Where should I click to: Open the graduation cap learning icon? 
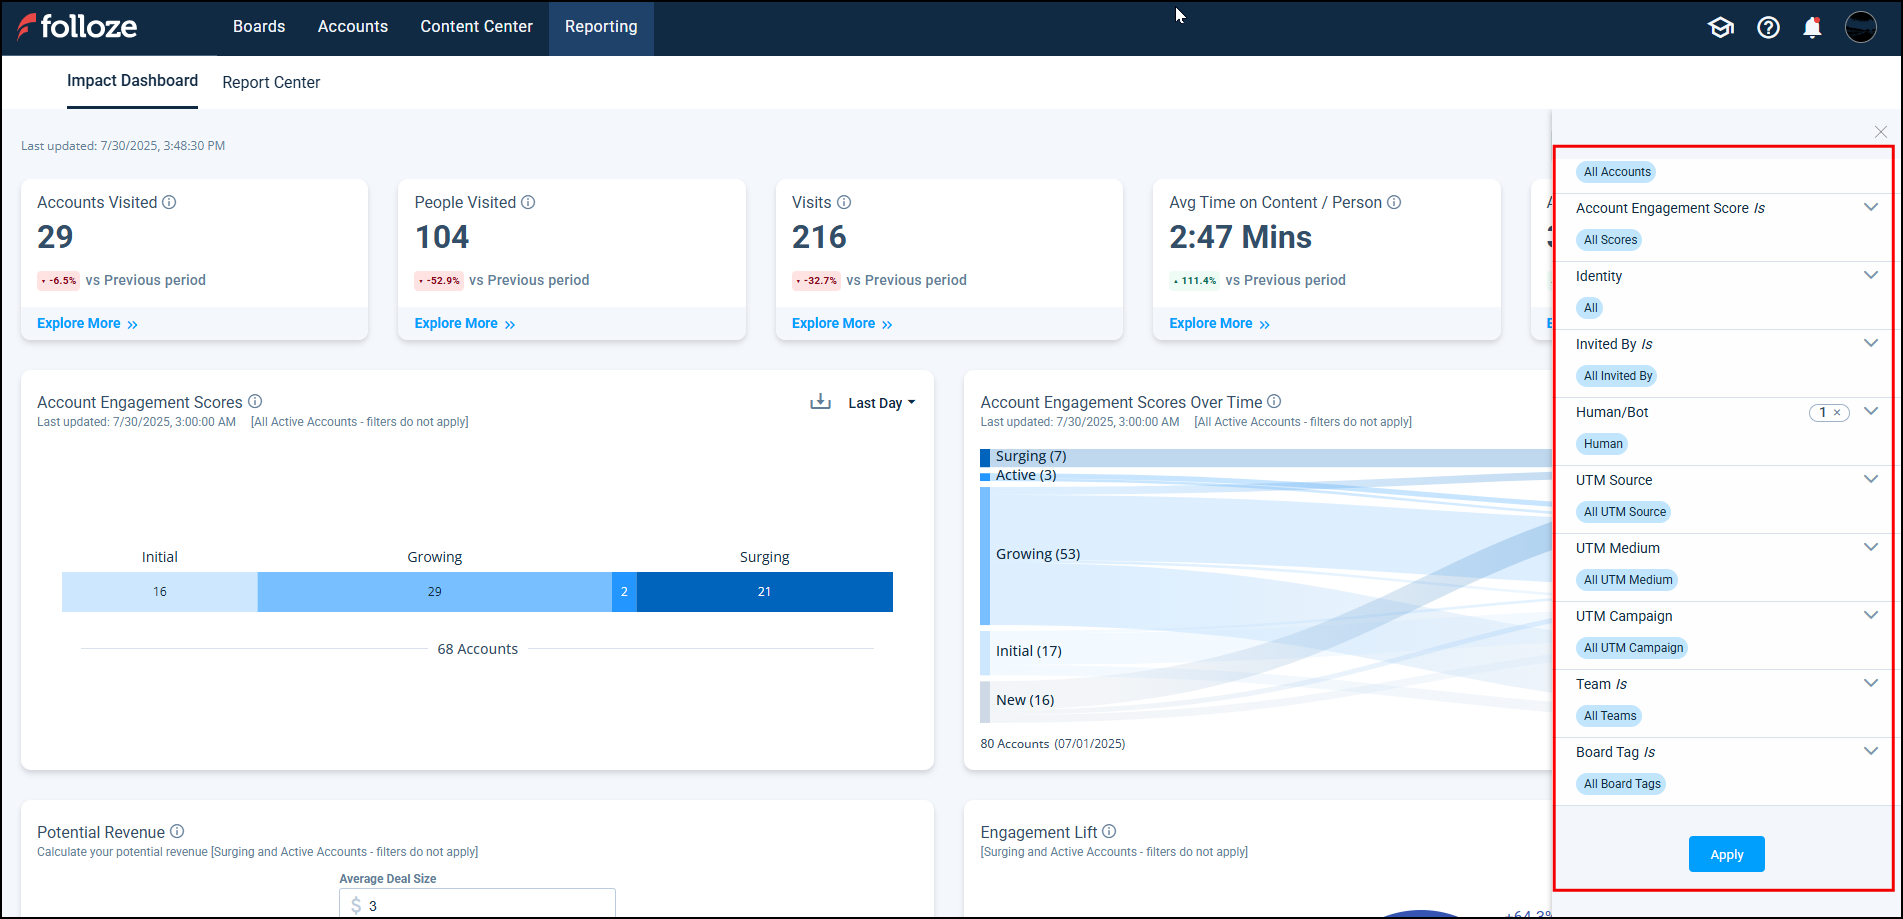tap(1720, 28)
